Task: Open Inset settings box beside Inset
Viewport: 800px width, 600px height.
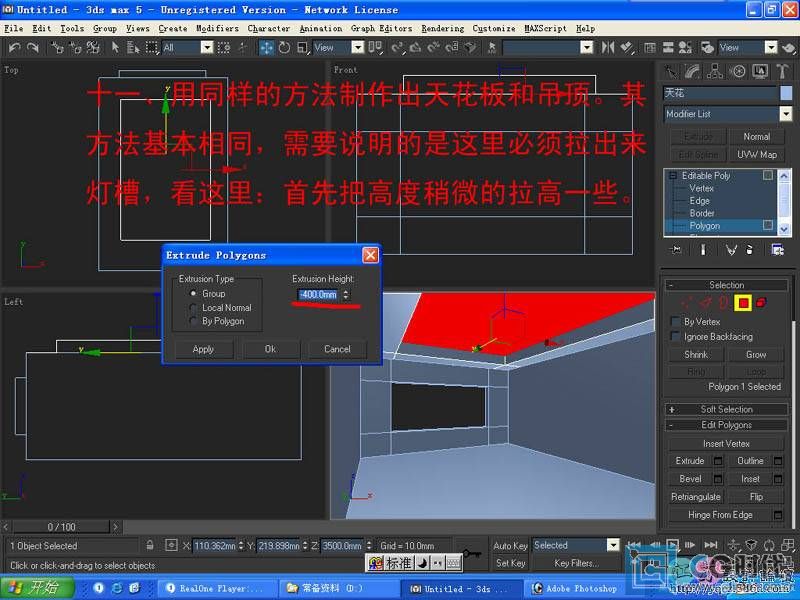Action: pyautogui.click(x=778, y=479)
